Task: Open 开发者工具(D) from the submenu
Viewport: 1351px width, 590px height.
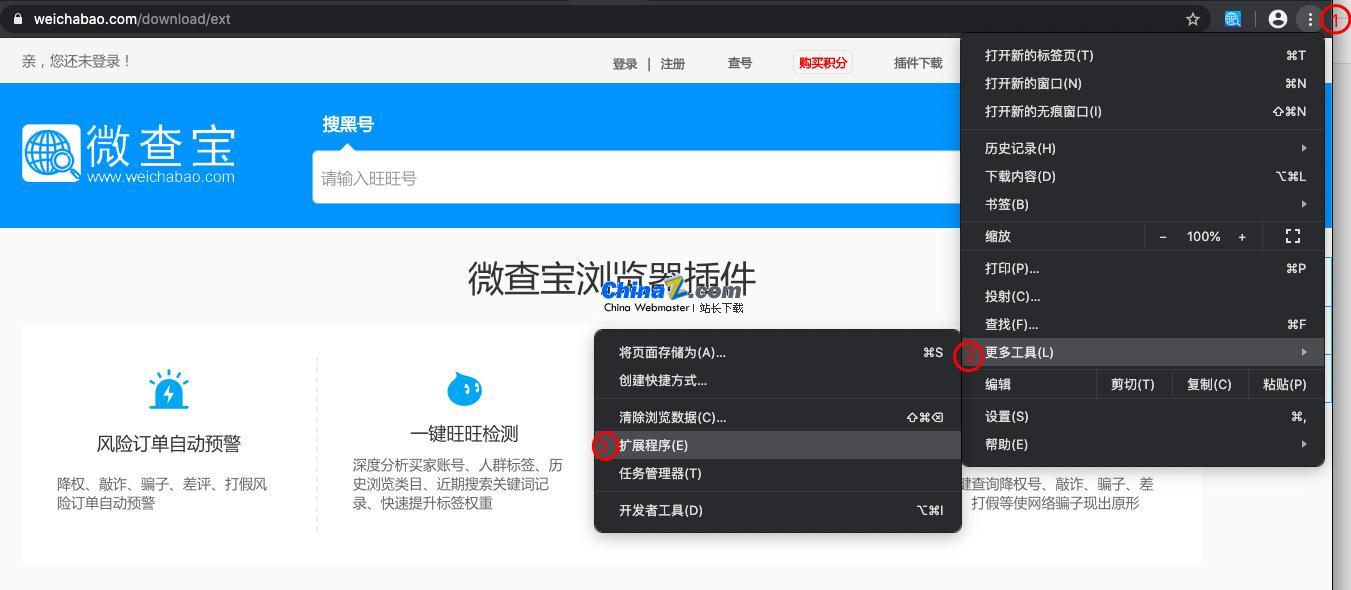Action: (778, 510)
